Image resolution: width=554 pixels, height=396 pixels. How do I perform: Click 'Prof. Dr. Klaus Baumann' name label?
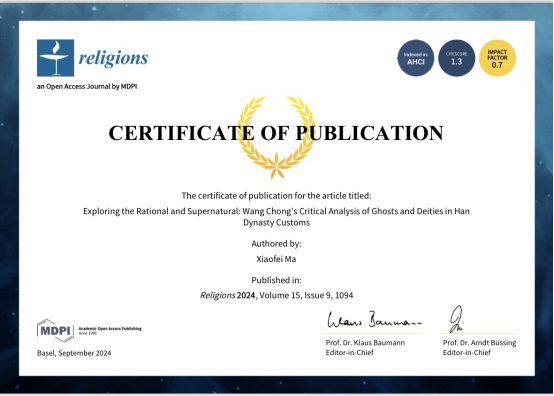tap(365, 343)
